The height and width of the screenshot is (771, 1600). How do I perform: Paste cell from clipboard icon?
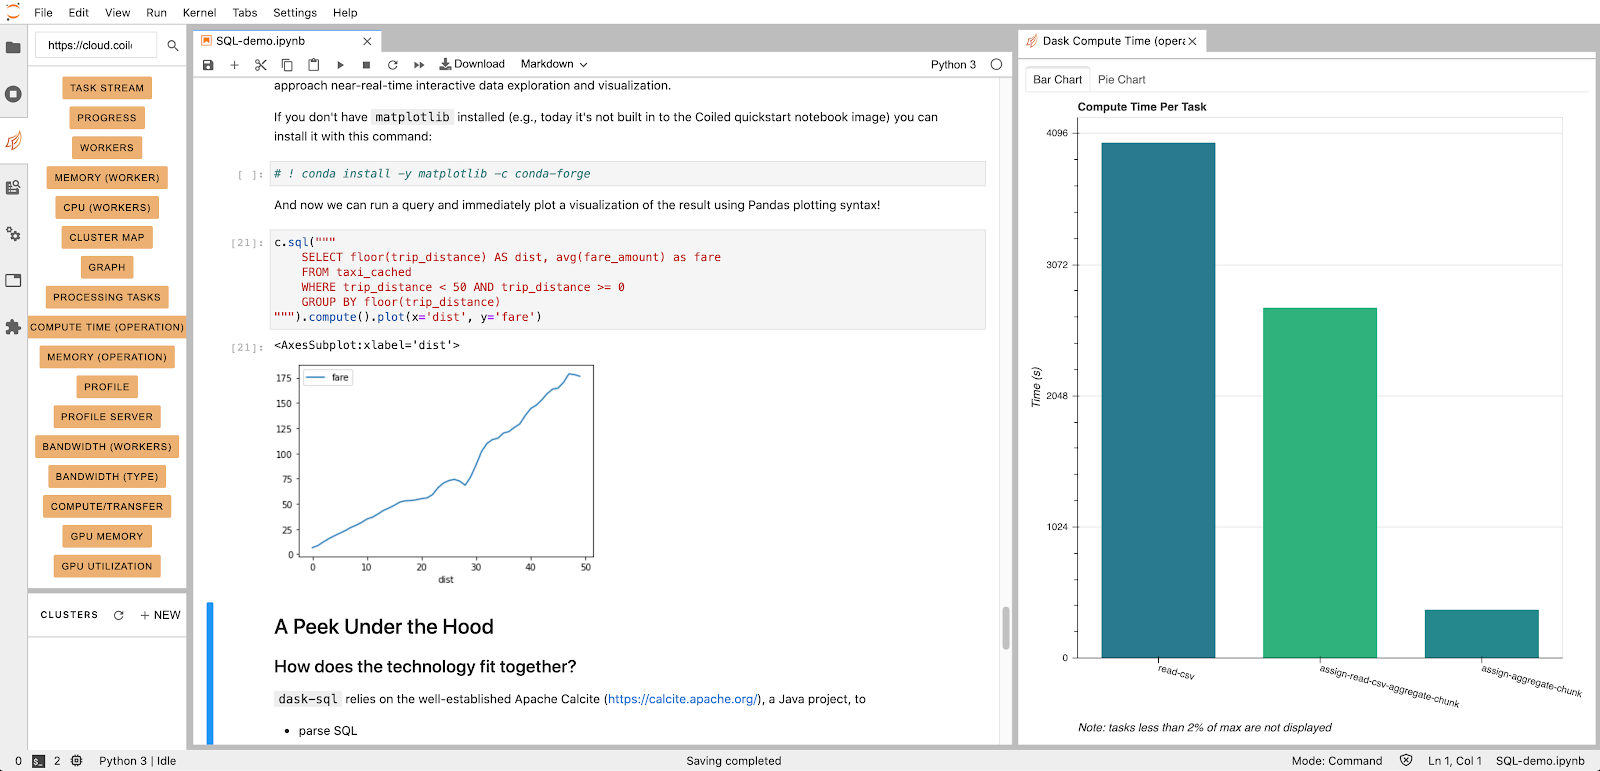[x=313, y=65]
